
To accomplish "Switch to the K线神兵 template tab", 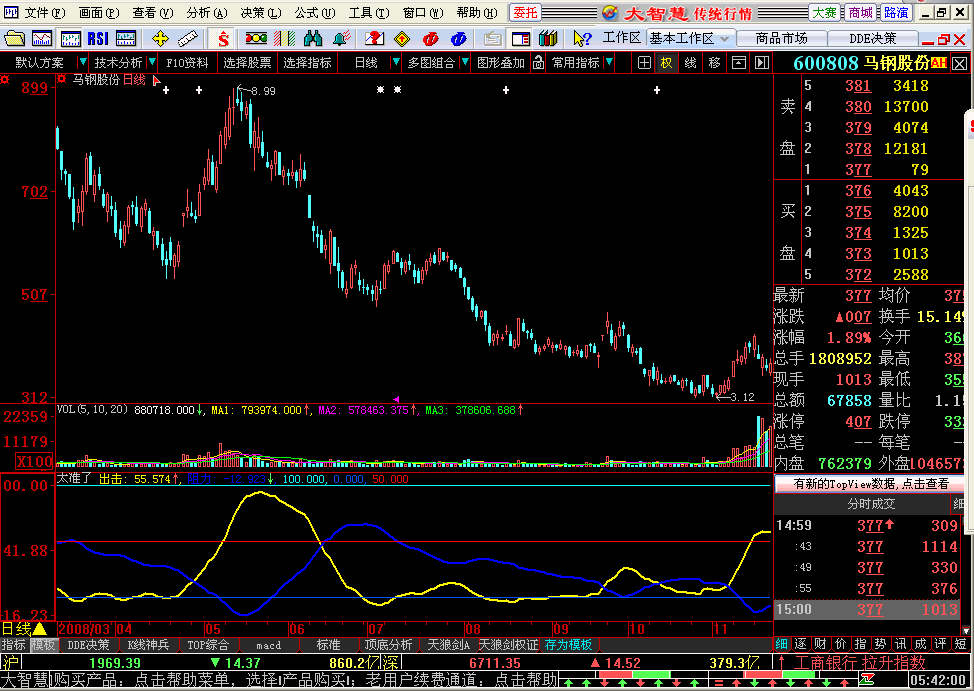I will click(148, 645).
